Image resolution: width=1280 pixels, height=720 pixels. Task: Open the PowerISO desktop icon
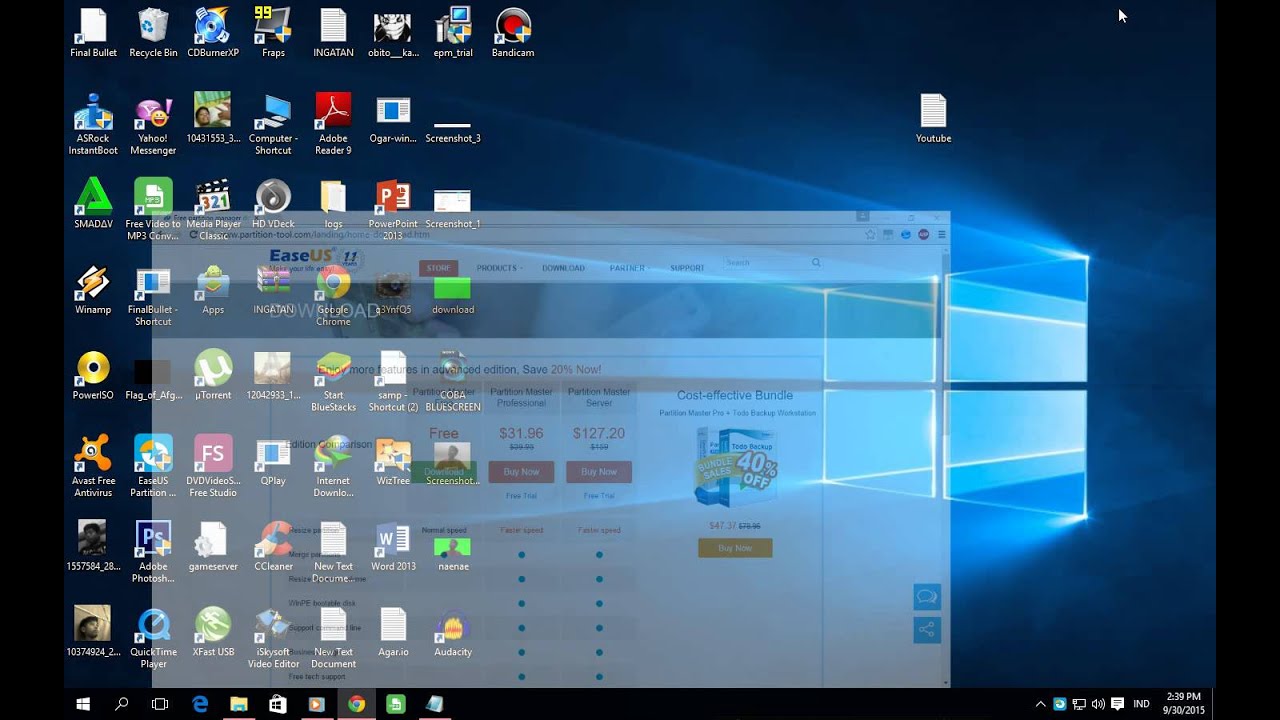93,375
